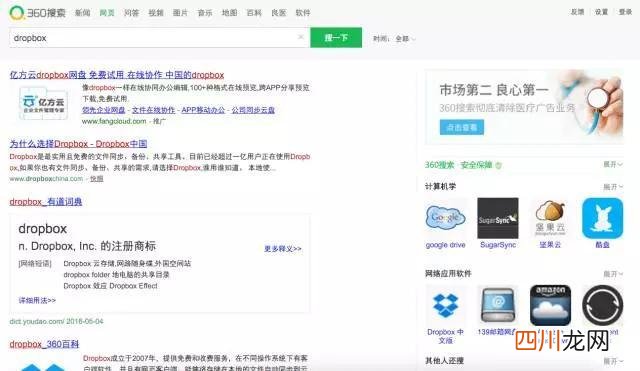Click the SugarSync text label

click(x=498, y=245)
